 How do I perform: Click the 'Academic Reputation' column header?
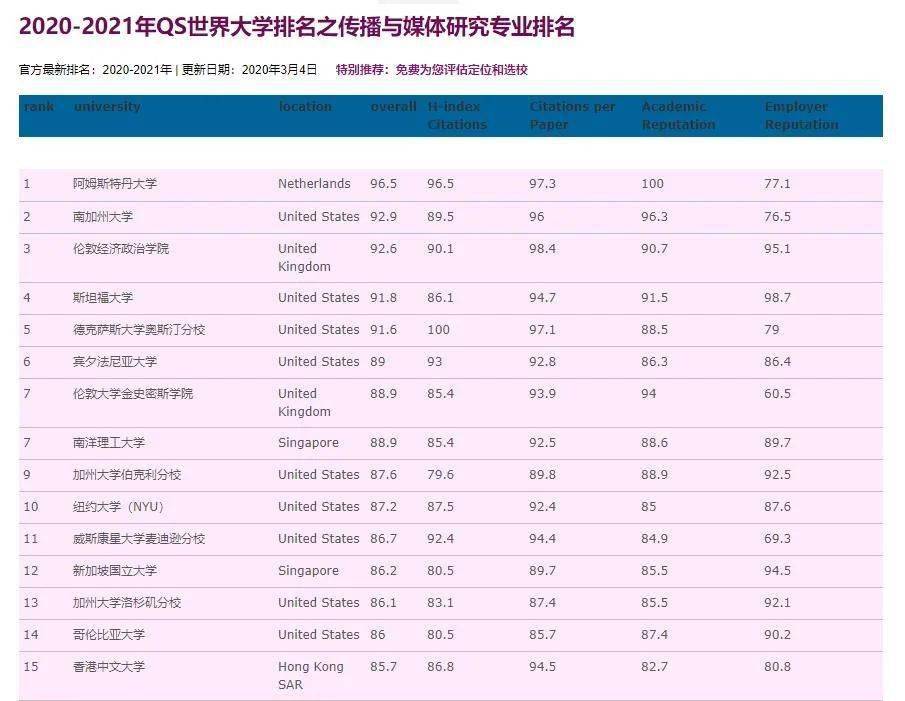click(x=678, y=115)
